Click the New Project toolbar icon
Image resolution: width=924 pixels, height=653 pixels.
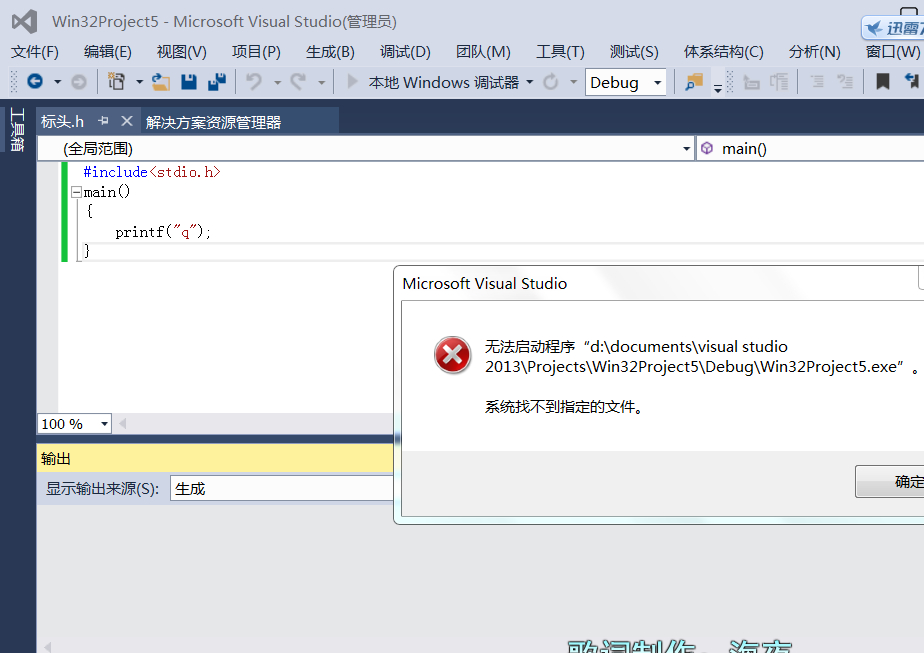[117, 81]
